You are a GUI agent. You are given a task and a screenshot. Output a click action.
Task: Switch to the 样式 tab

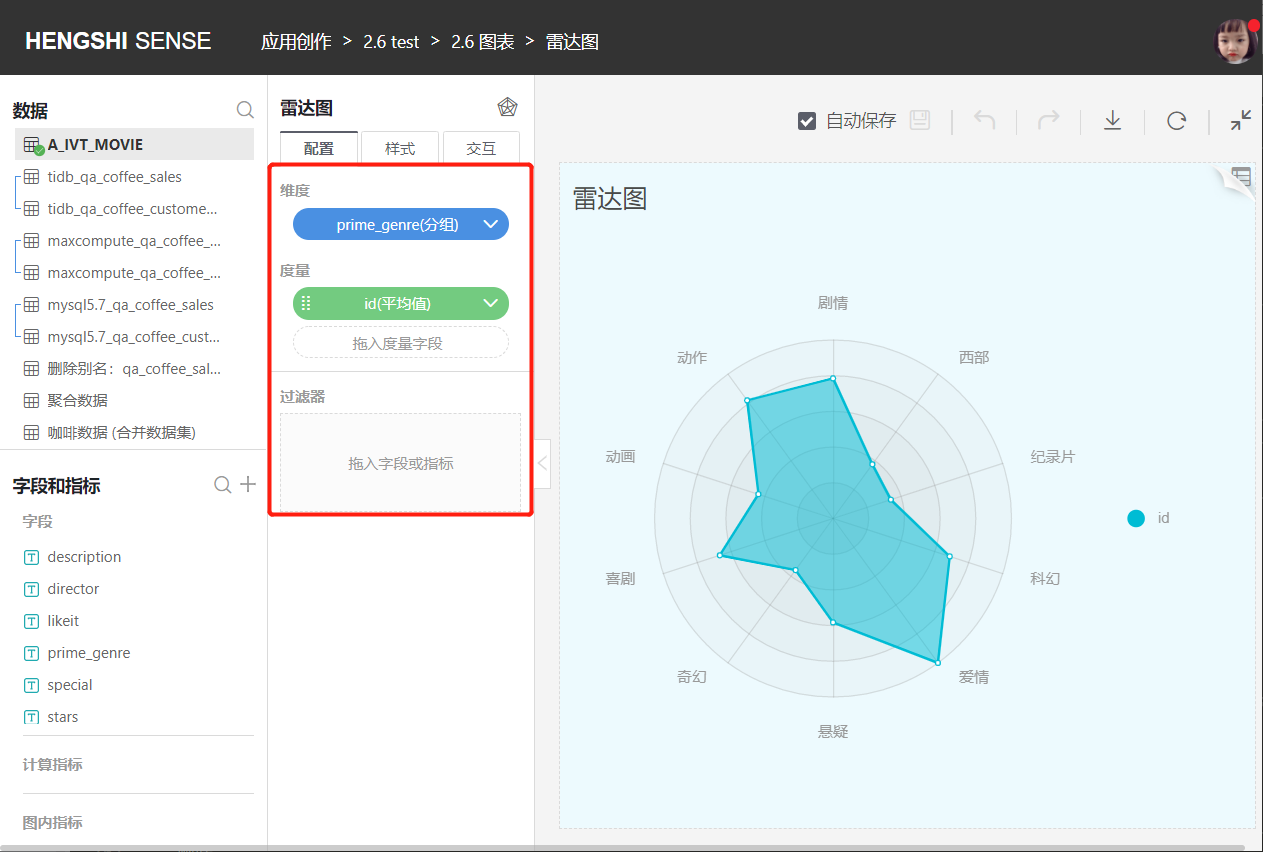(x=400, y=148)
